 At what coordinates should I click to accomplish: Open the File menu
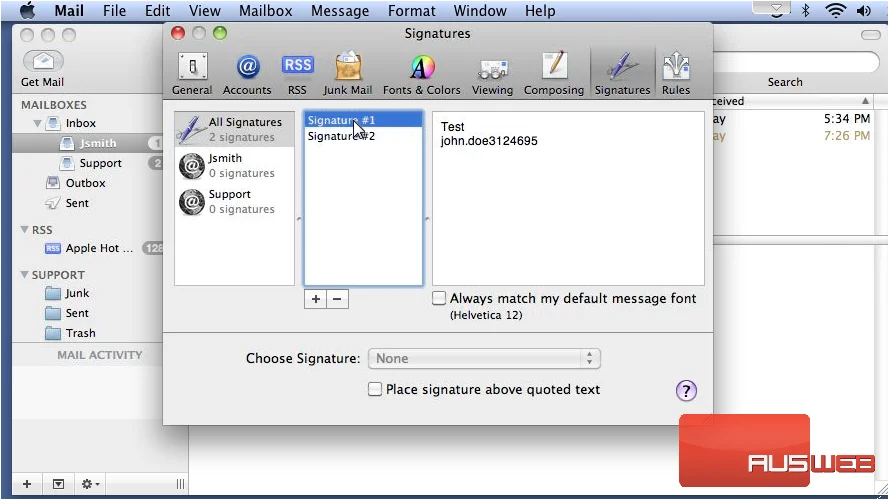pyautogui.click(x=115, y=11)
